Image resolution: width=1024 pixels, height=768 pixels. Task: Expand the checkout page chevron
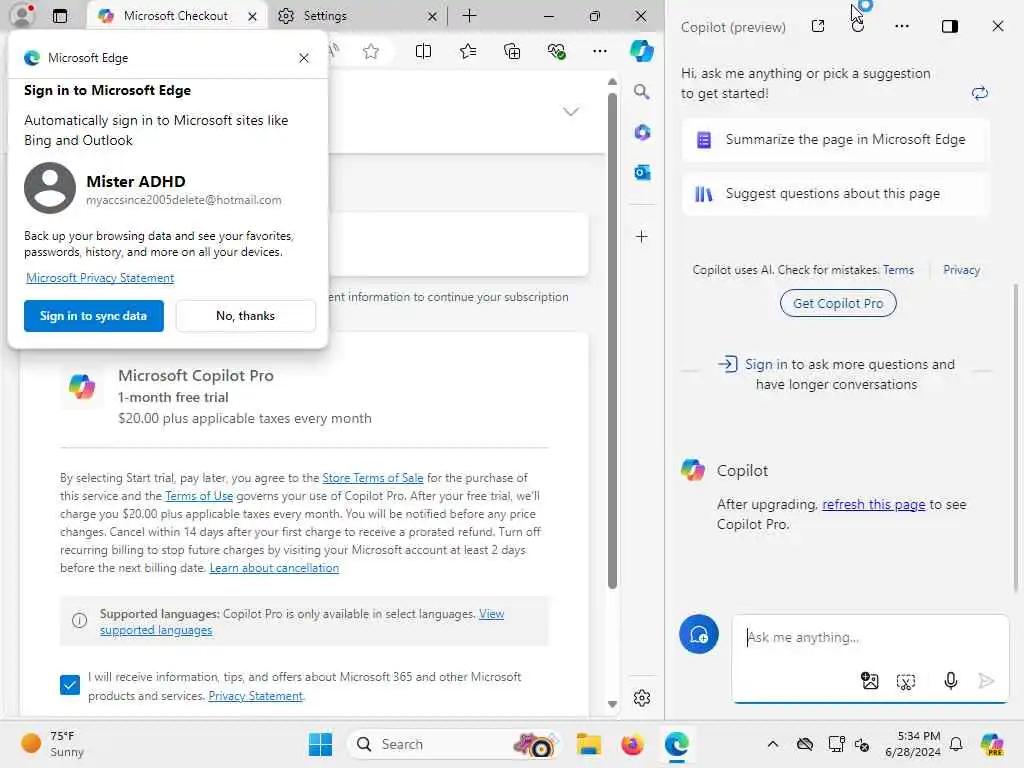[x=571, y=112]
